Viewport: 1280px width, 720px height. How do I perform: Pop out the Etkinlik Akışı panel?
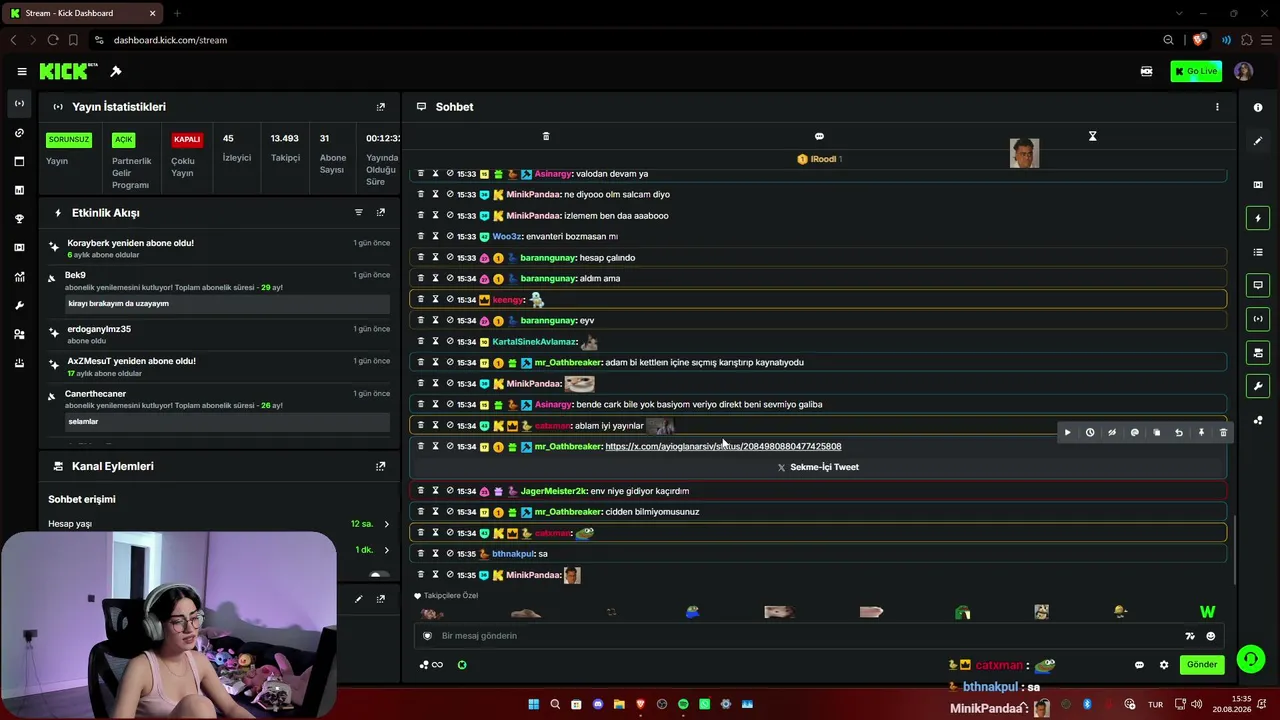[381, 212]
